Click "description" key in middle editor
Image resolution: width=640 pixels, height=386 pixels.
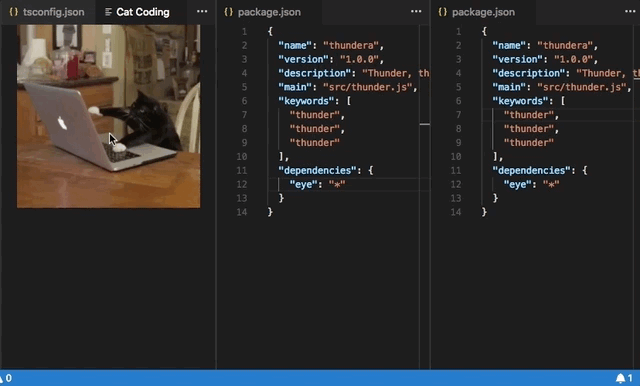coord(315,73)
